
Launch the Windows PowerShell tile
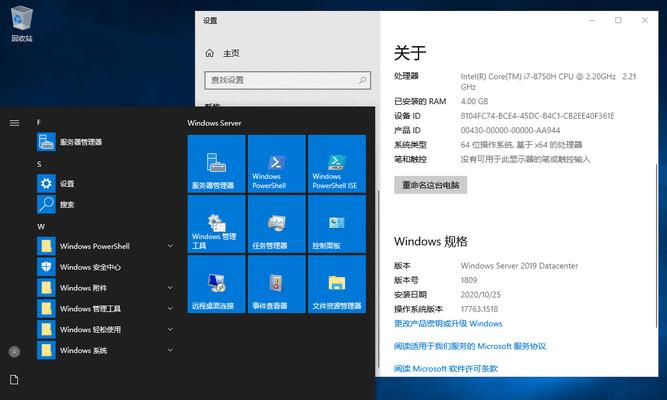click(x=276, y=164)
